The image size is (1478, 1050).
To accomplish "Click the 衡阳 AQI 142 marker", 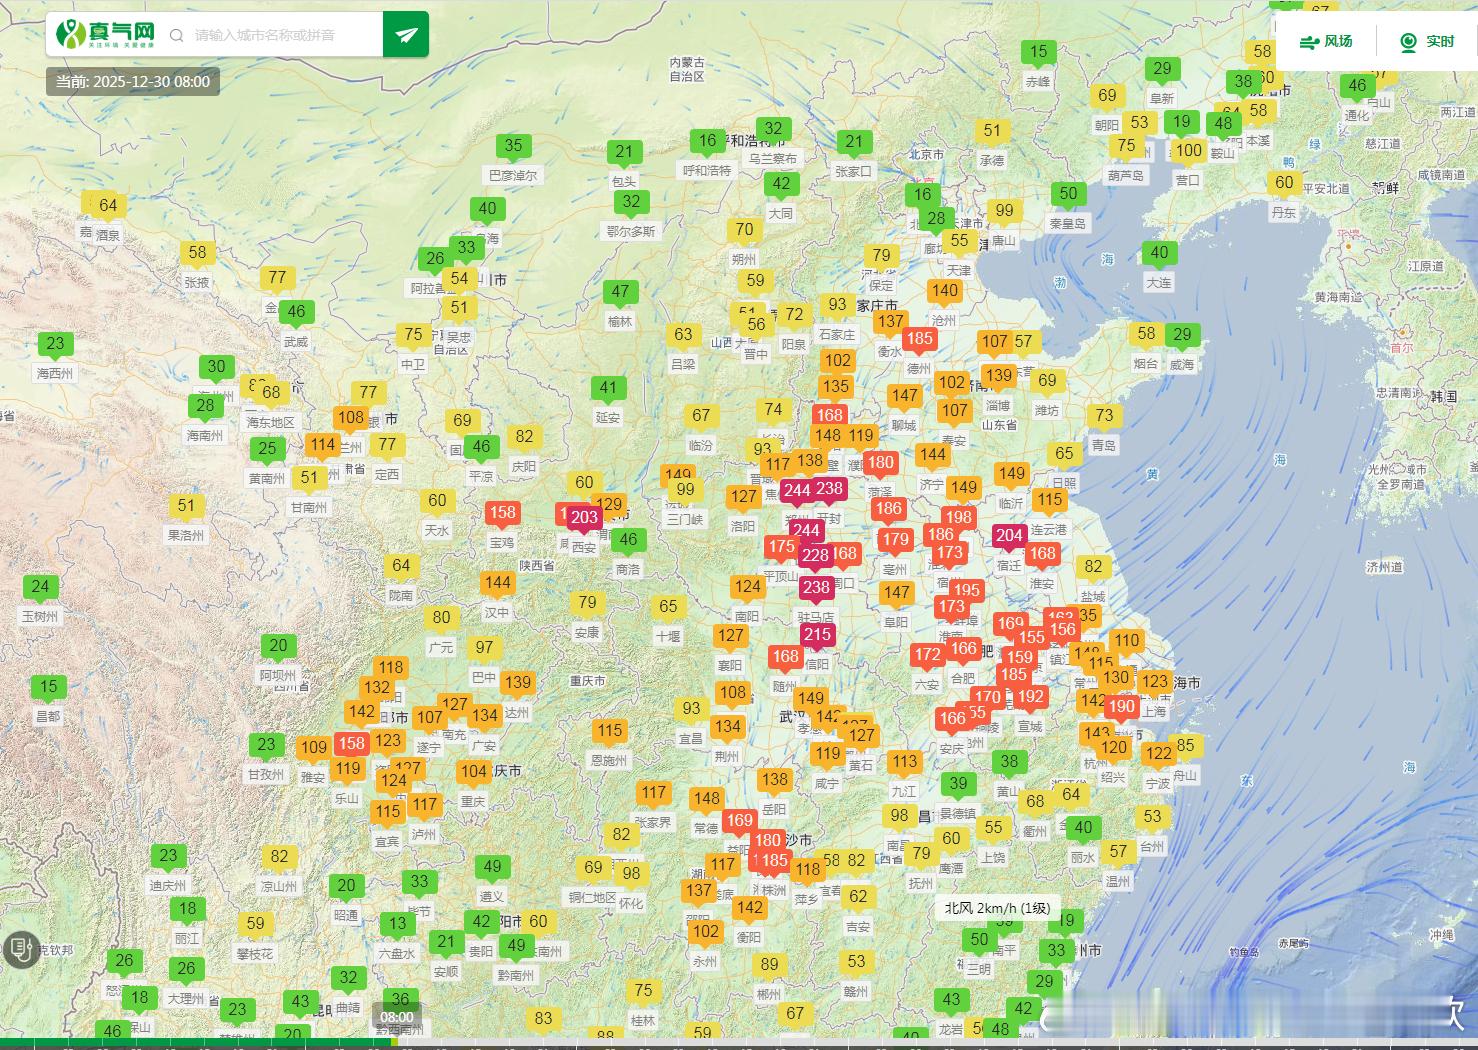I will 749,910.
